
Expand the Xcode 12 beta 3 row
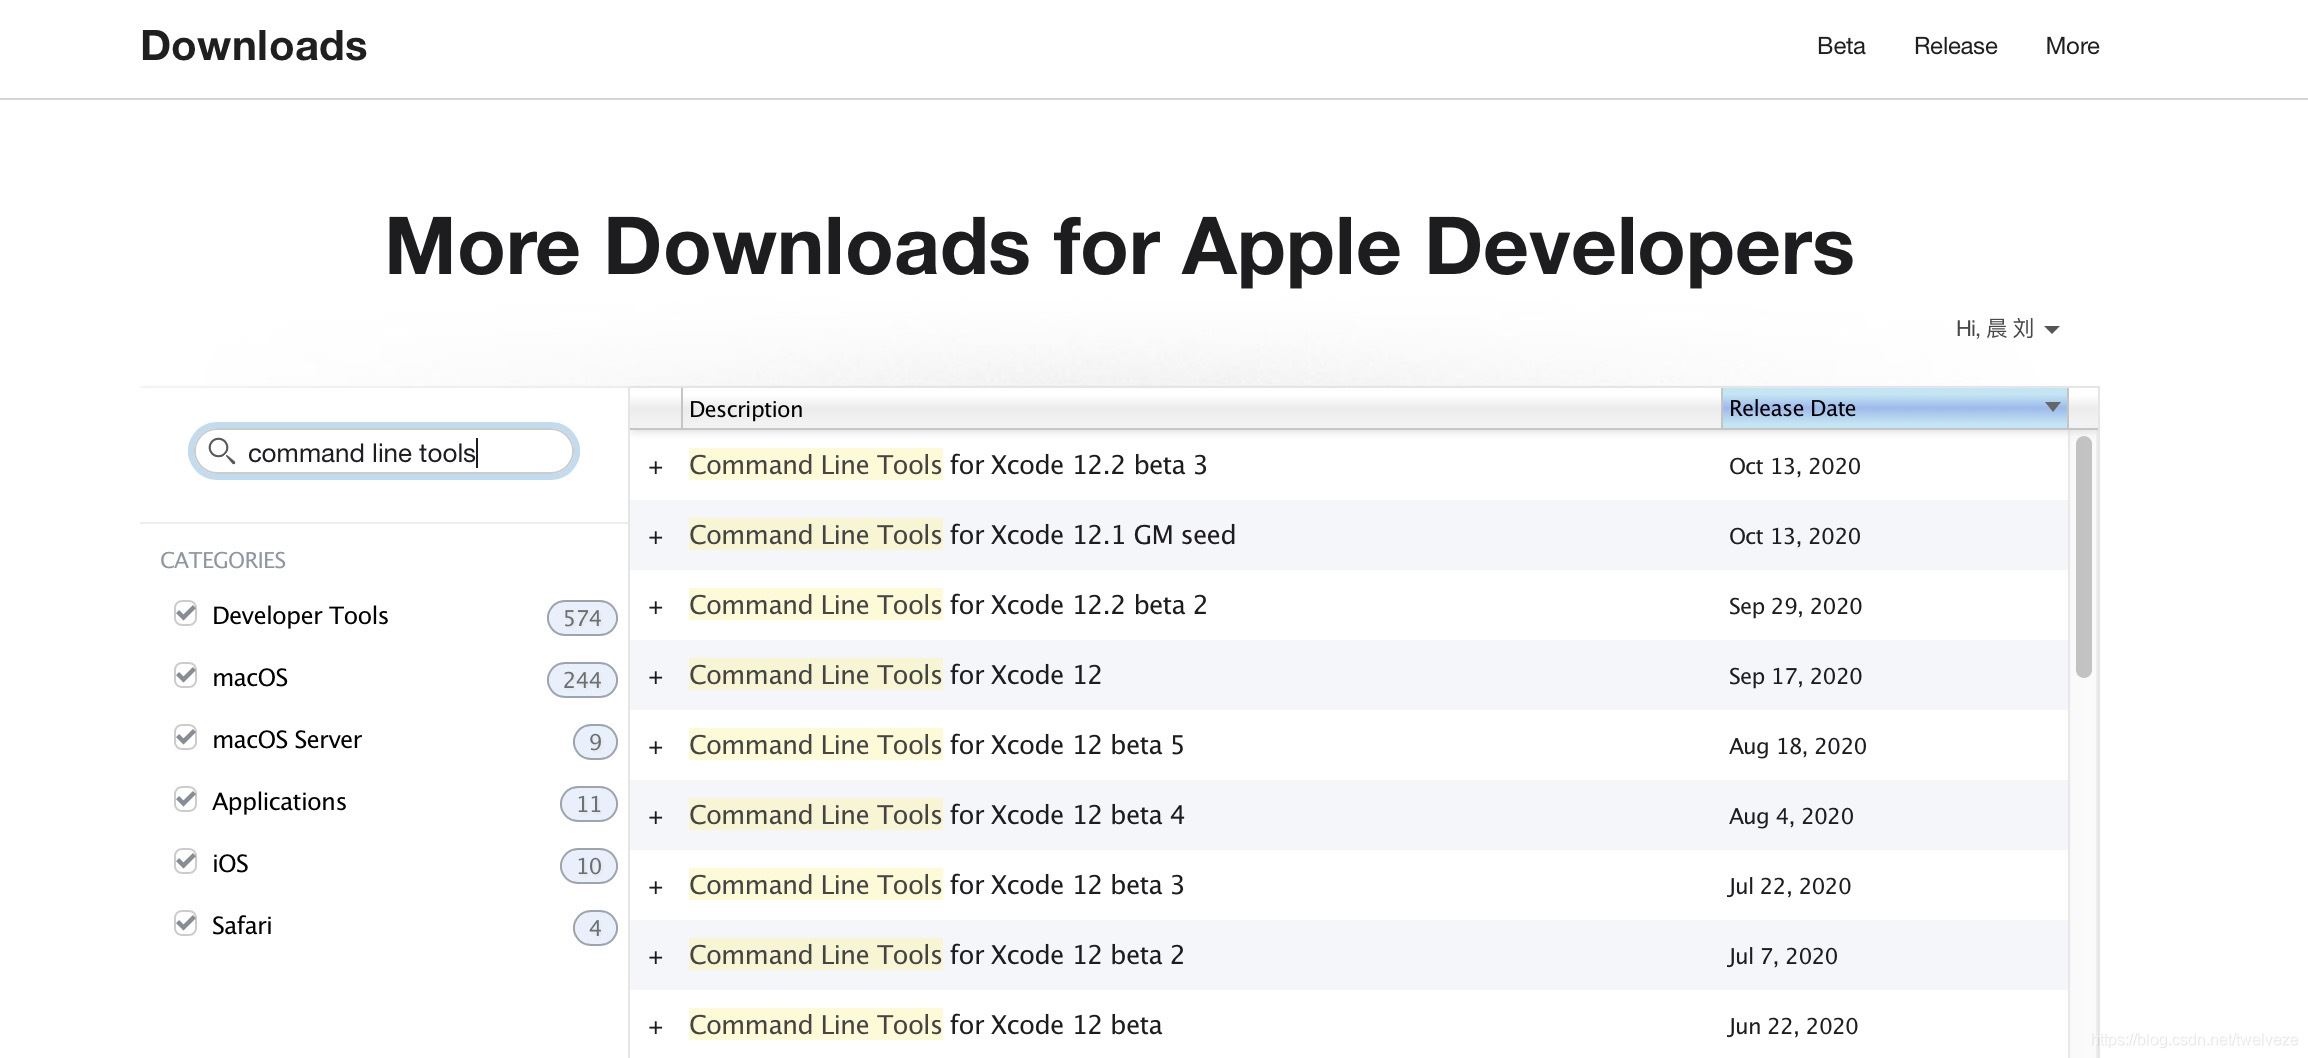[656, 887]
